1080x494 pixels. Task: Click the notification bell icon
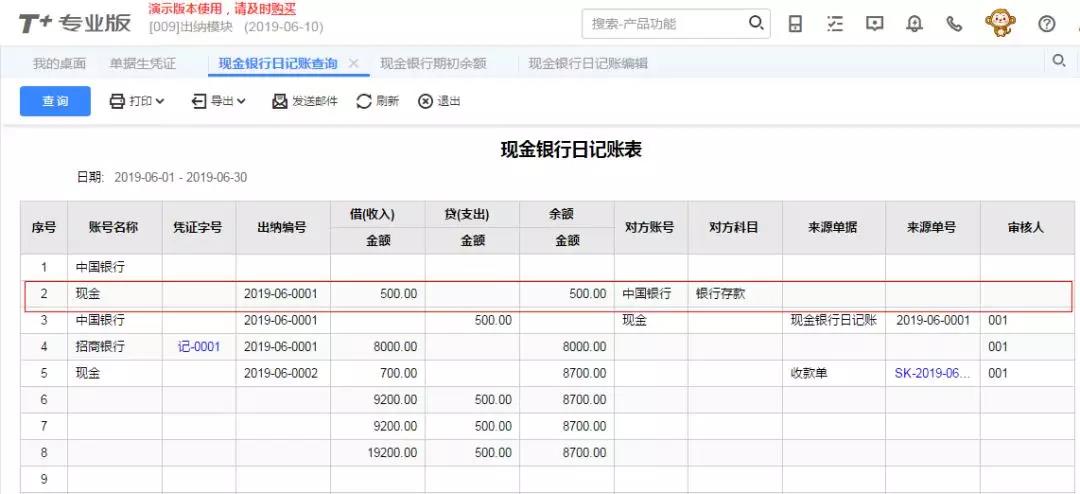tap(914, 24)
